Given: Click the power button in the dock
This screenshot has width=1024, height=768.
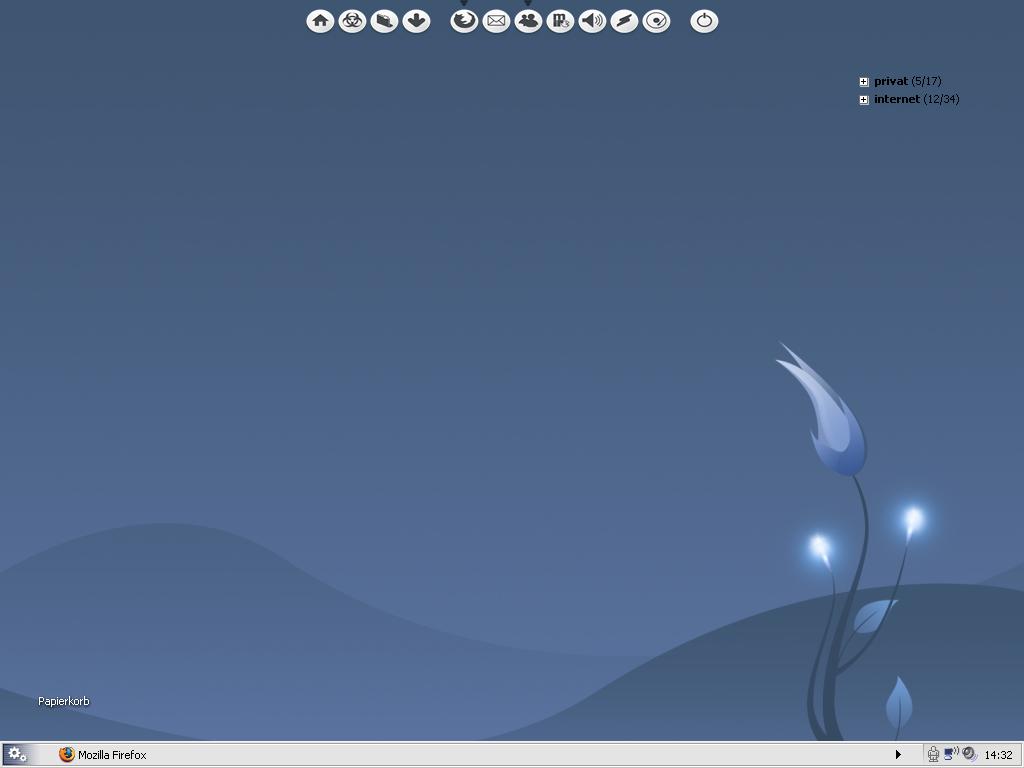Looking at the screenshot, I should [x=704, y=21].
